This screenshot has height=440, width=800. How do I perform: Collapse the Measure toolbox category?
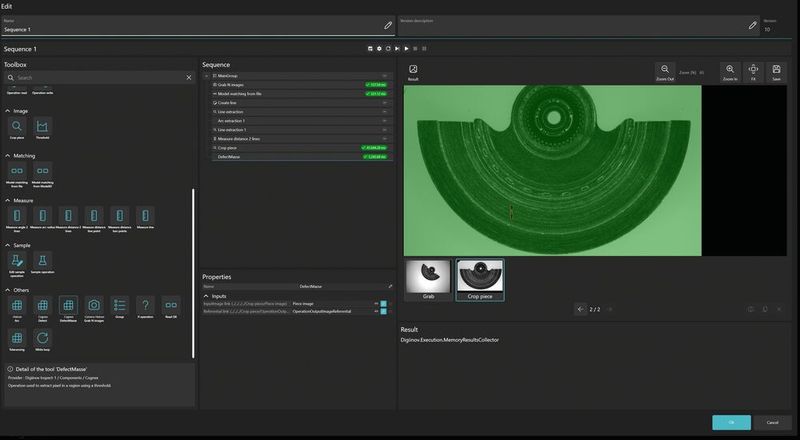8,201
